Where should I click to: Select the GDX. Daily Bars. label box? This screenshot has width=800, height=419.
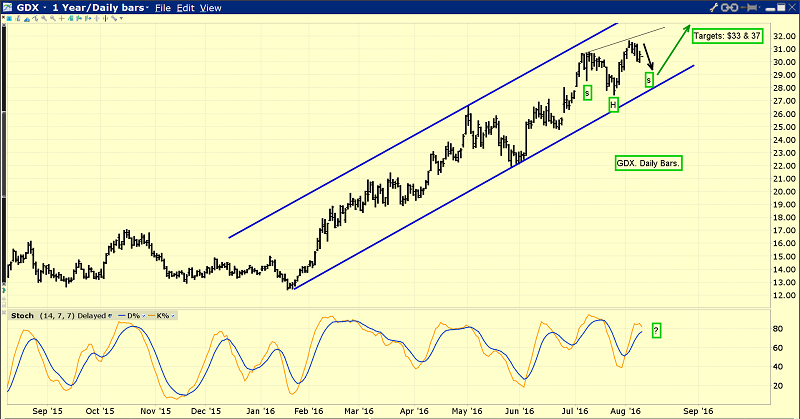point(645,162)
